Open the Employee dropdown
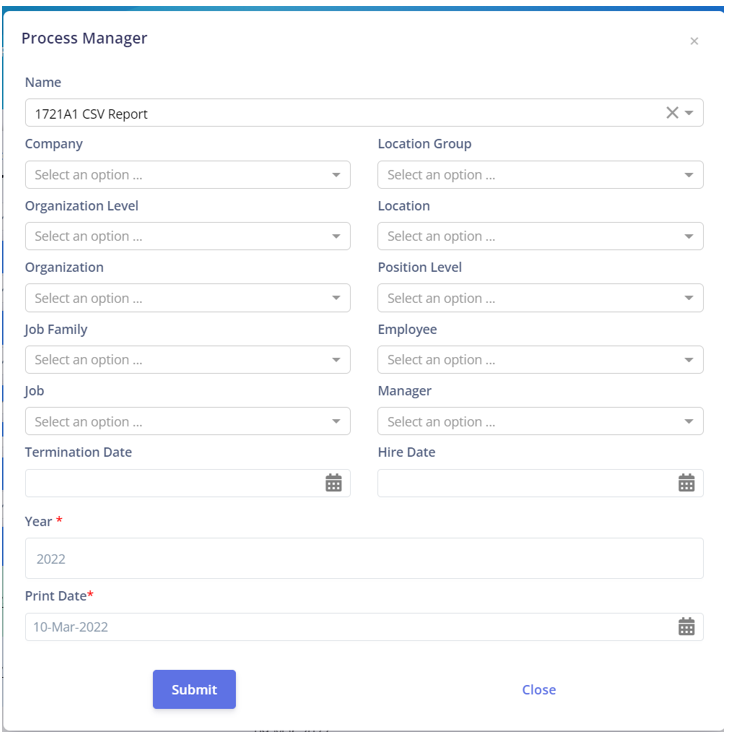Image resolution: width=732 pixels, height=737 pixels. [540, 360]
